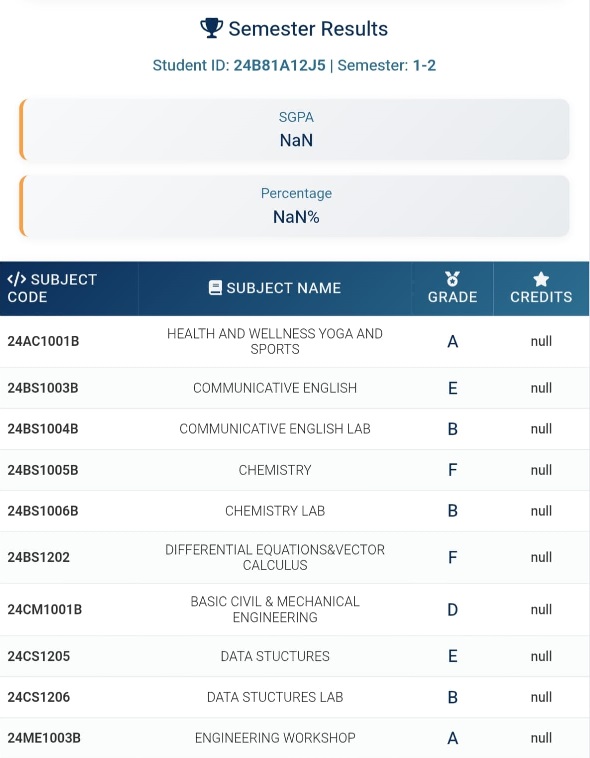Click the Student ID 24B81A12J5 text
The width and height of the screenshot is (590, 758).
239,65
